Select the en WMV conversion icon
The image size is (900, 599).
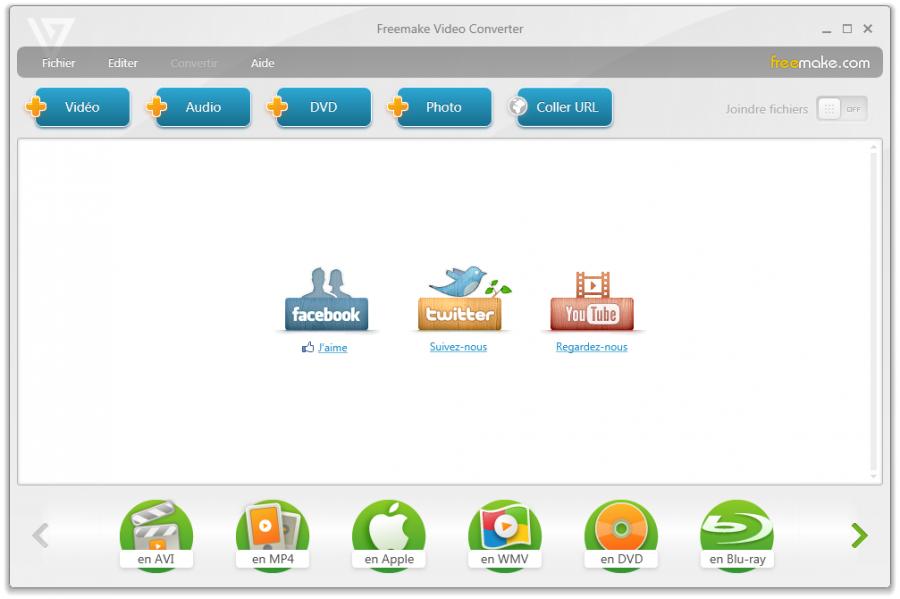pos(505,536)
